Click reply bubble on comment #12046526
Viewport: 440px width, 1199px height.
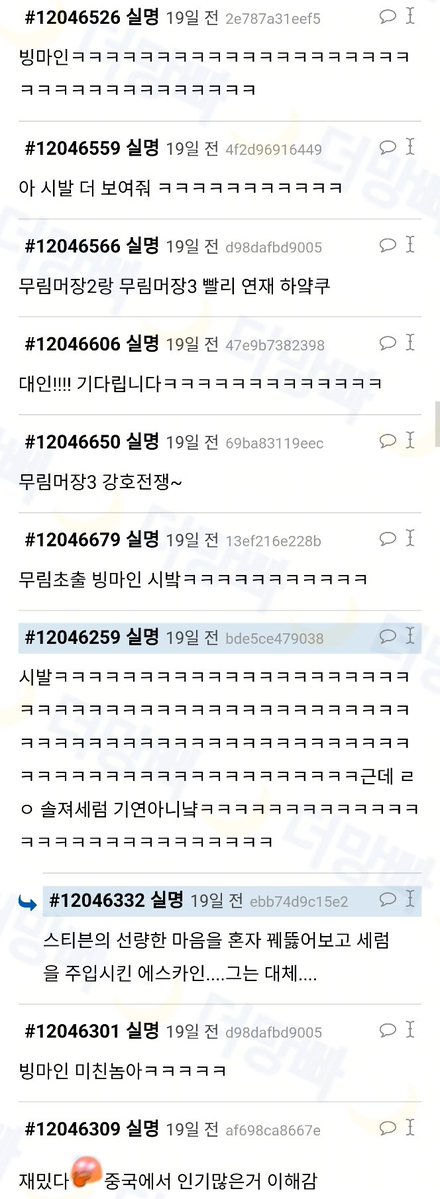click(388, 15)
